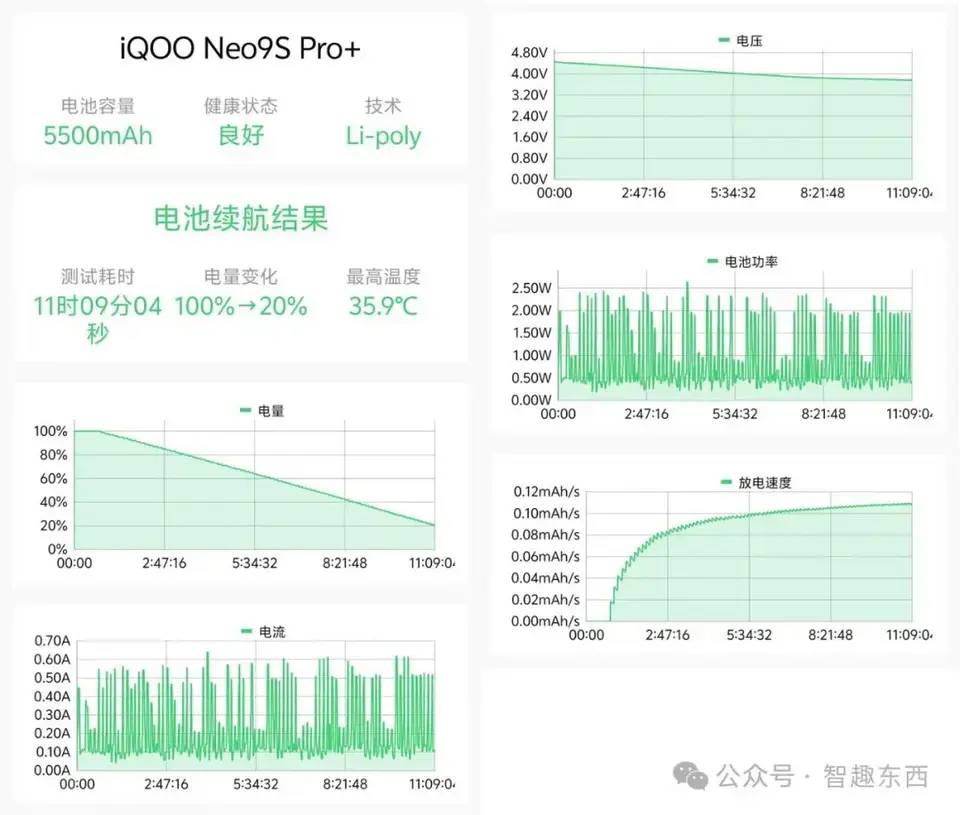The image size is (960, 815).
Task: Click the 电量 line chart area
Action: coord(254,485)
